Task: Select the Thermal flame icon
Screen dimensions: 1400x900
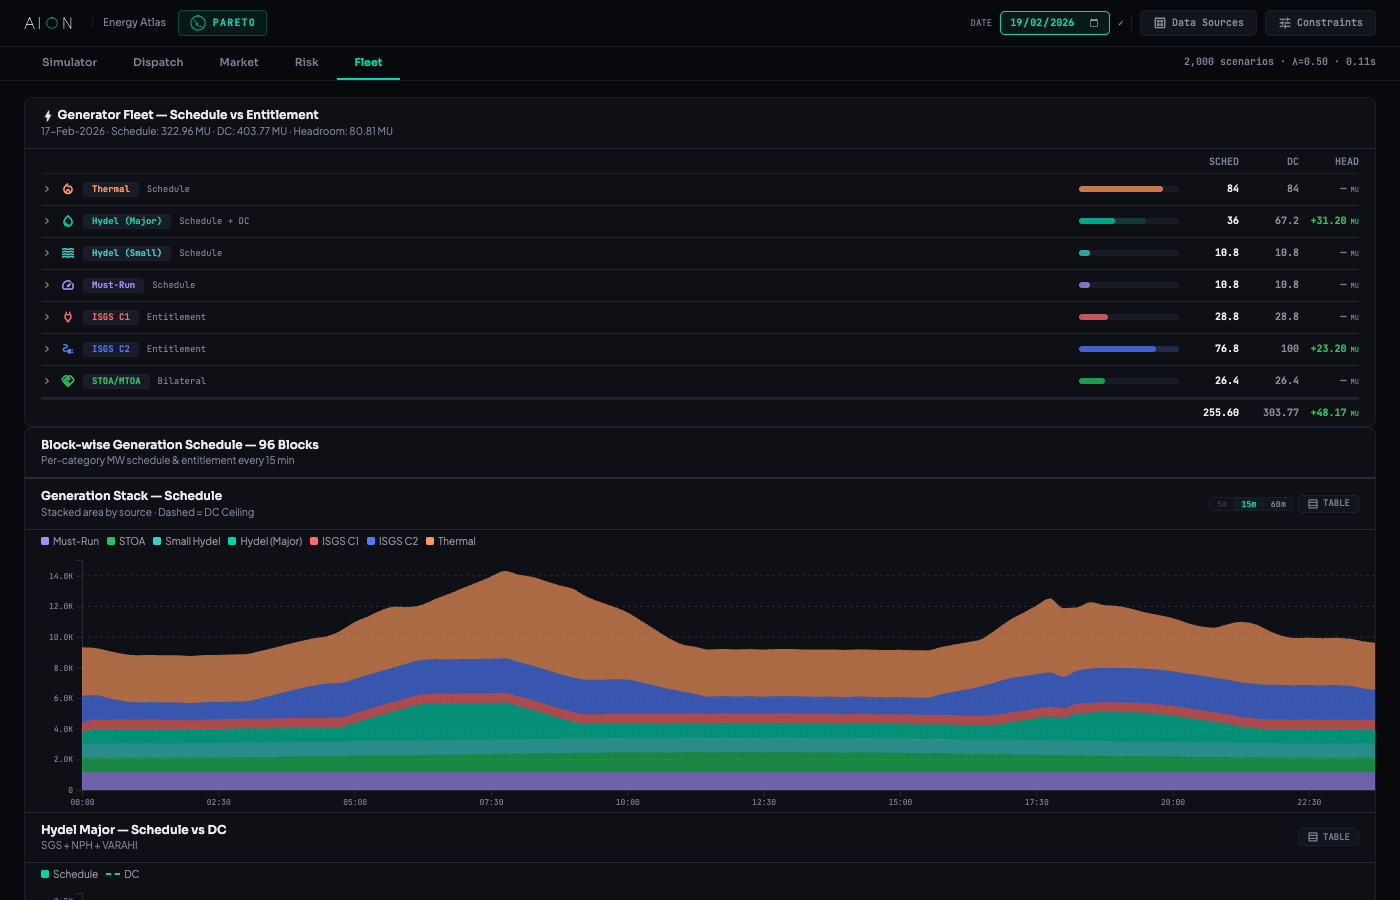Action: click(66, 188)
